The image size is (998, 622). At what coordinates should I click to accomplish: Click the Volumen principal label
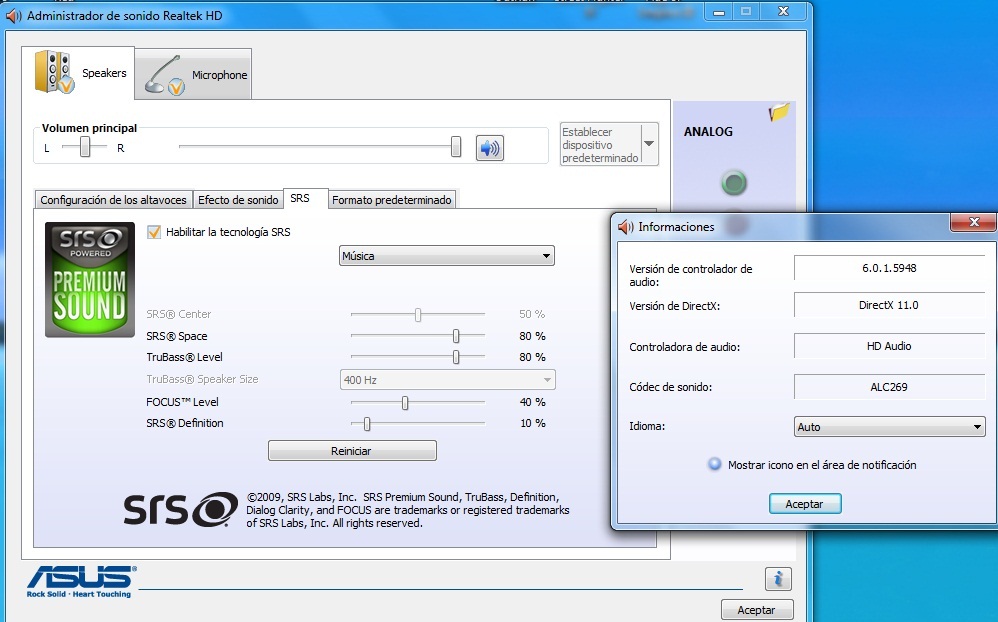(89, 128)
